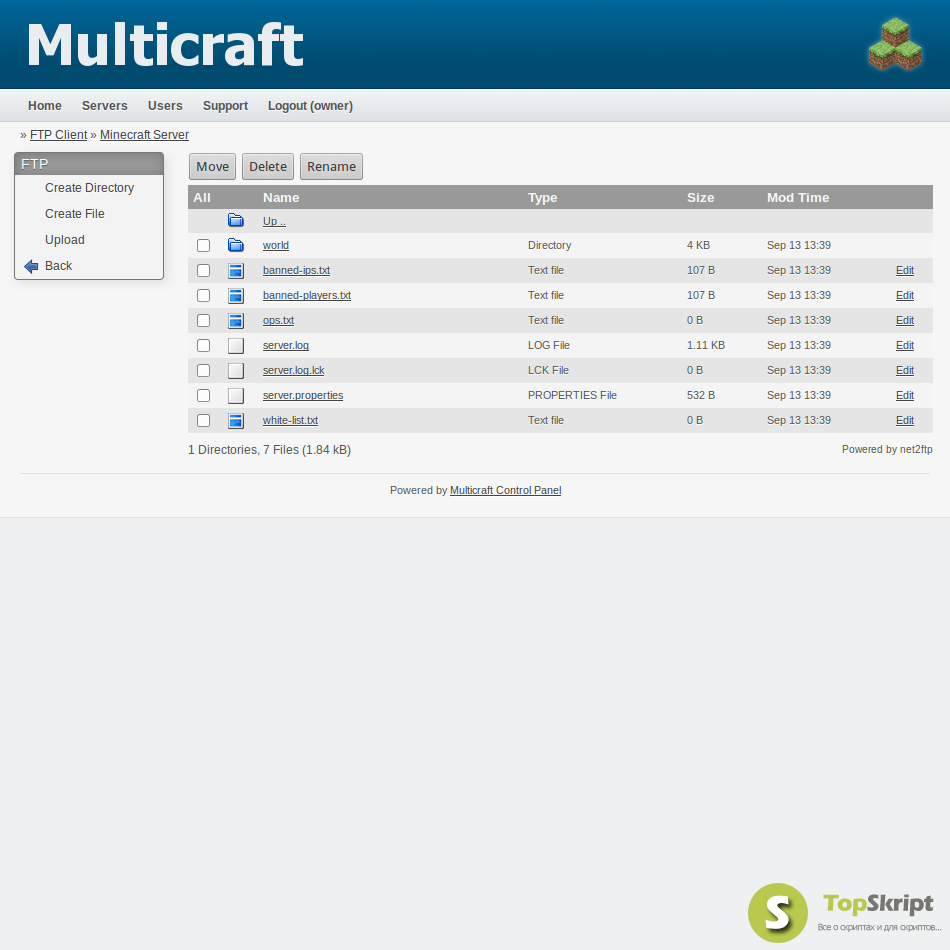Screen dimensions: 950x950
Task: Click the Size column header
Action: pyautogui.click(x=700, y=198)
